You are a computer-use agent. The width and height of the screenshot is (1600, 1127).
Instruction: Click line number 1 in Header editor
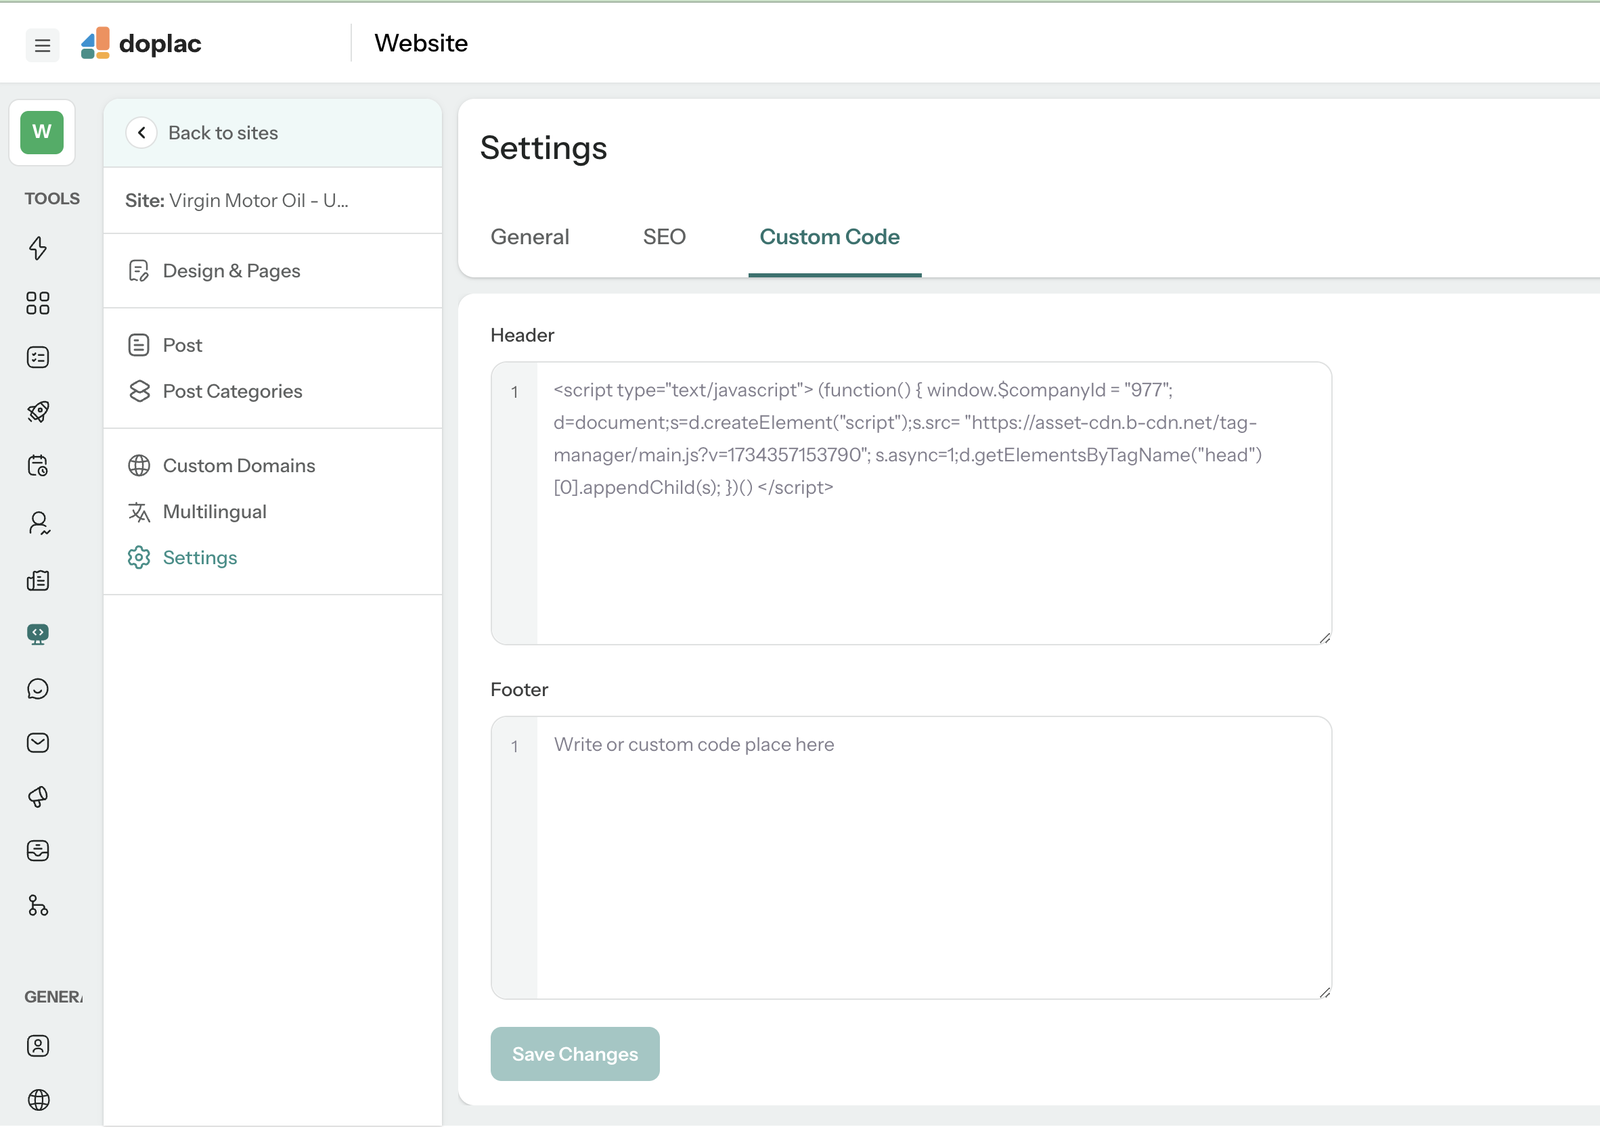[x=515, y=392]
